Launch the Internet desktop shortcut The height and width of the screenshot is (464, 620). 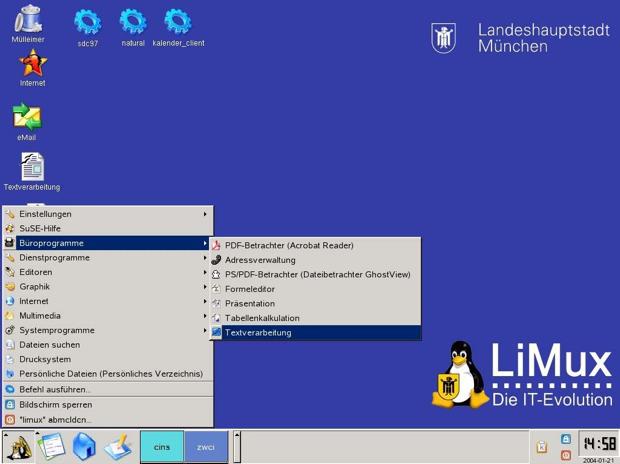click(x=32, y=64)
